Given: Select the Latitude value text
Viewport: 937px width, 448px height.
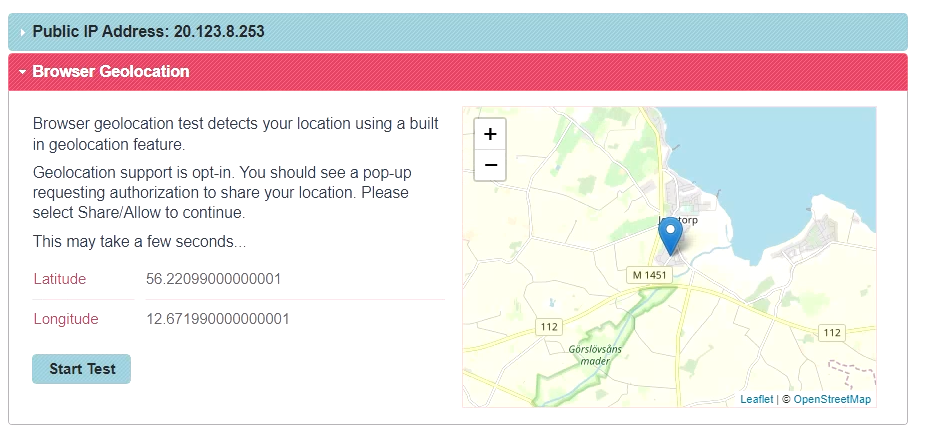Looking at the screenshot, I should point(213,279).
